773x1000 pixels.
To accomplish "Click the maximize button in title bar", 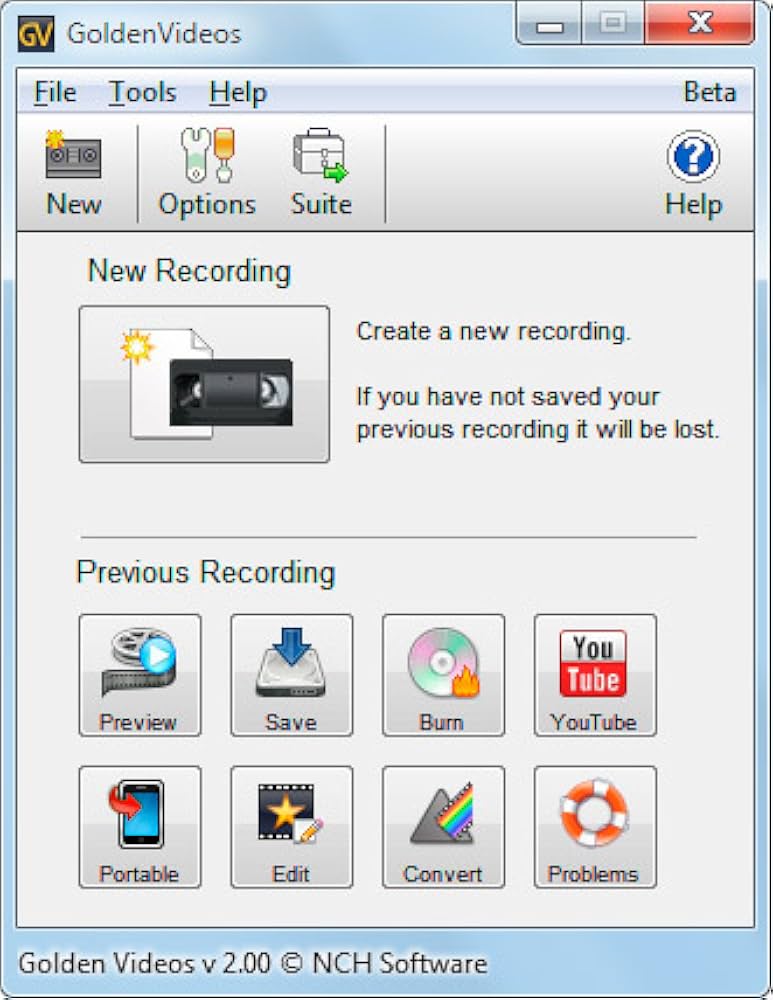I will point(613,23).
